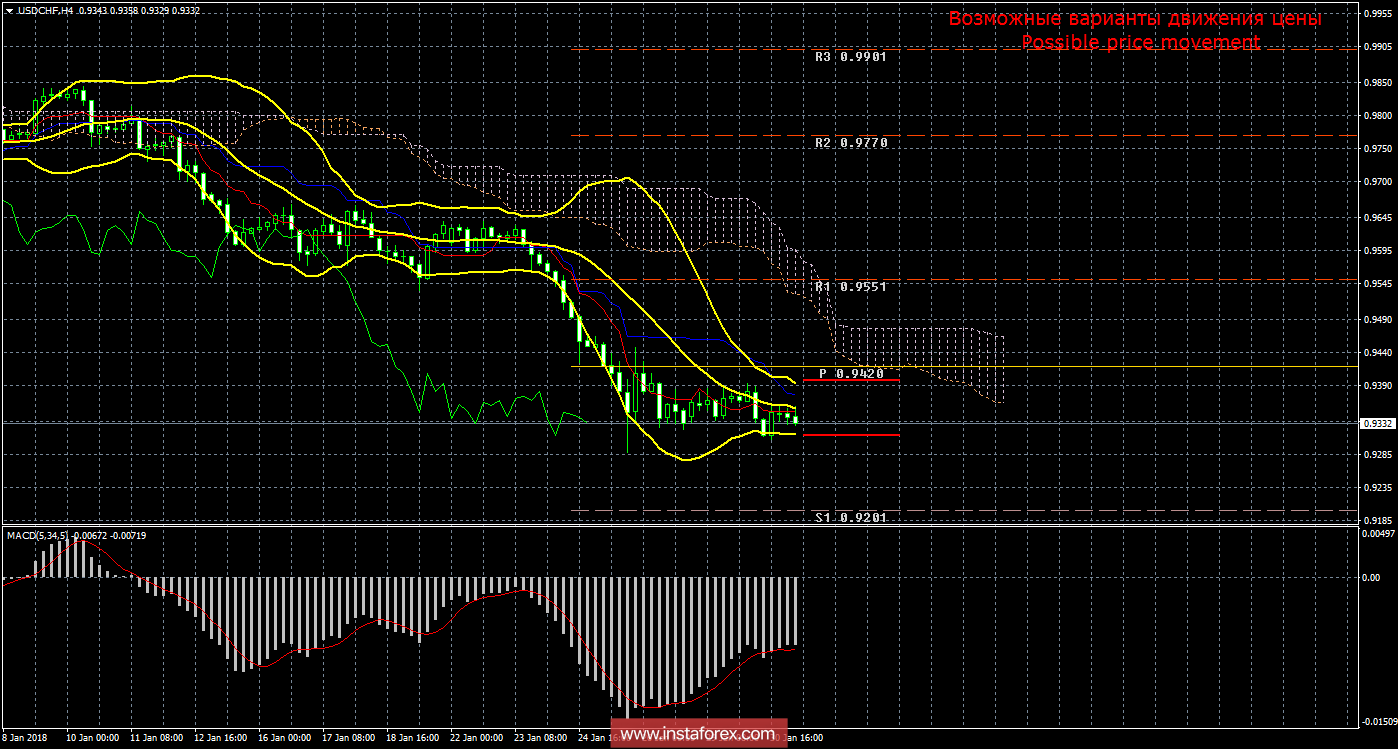
Task: Click the 16 Jan 00:00 time axis label
Action: pos(285,738)
